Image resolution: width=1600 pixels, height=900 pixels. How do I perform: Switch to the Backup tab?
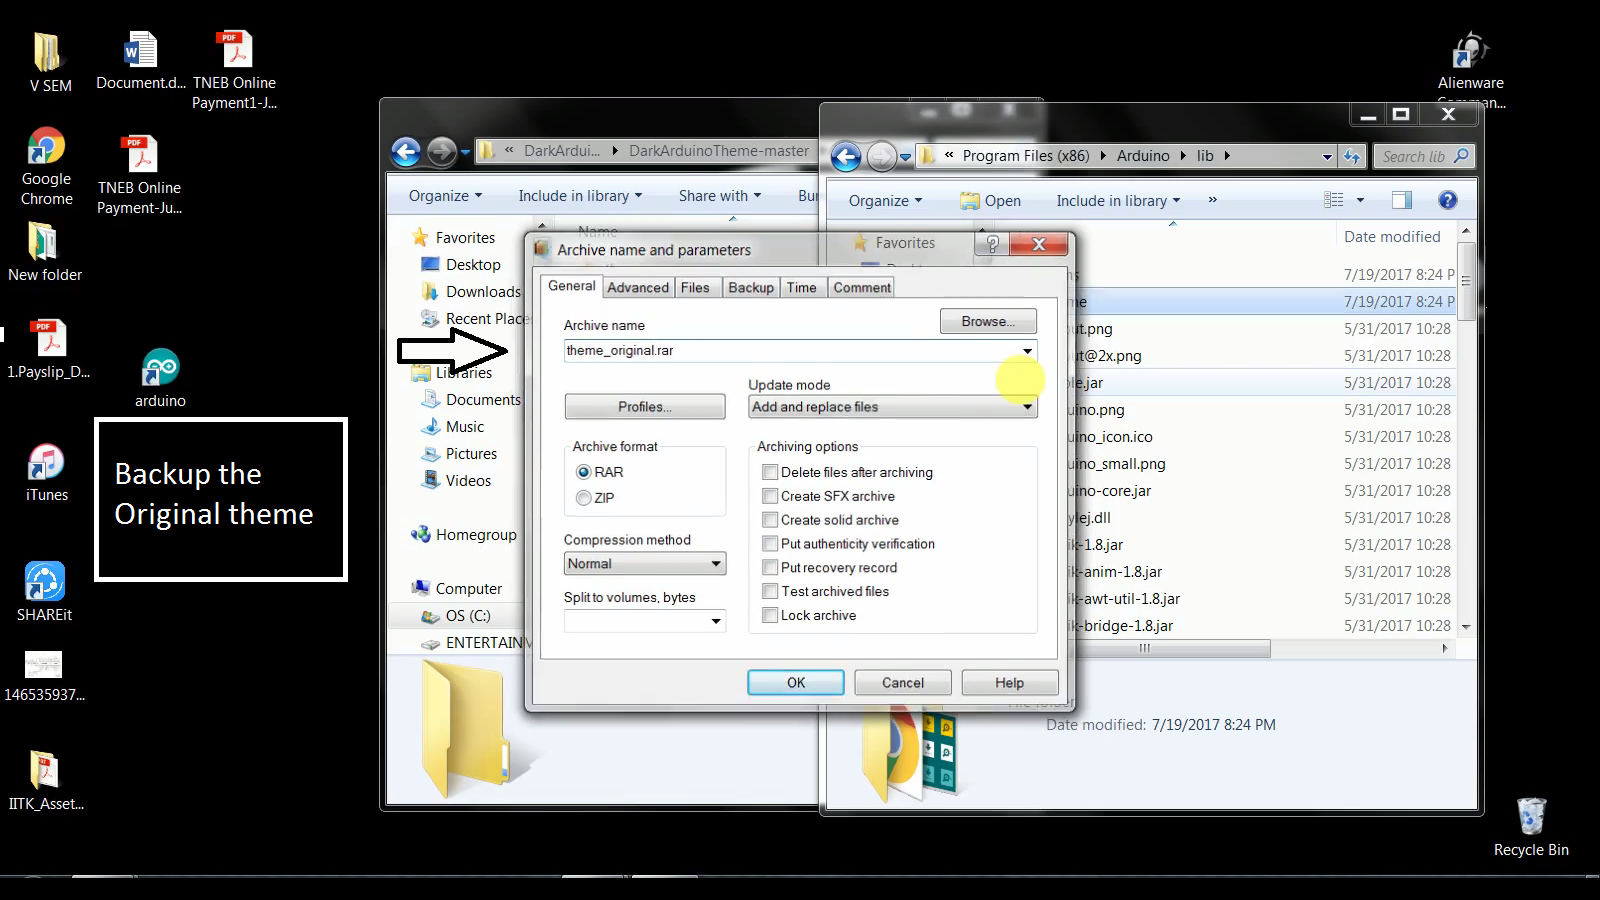pyautogui.click(x=750, y=287)
